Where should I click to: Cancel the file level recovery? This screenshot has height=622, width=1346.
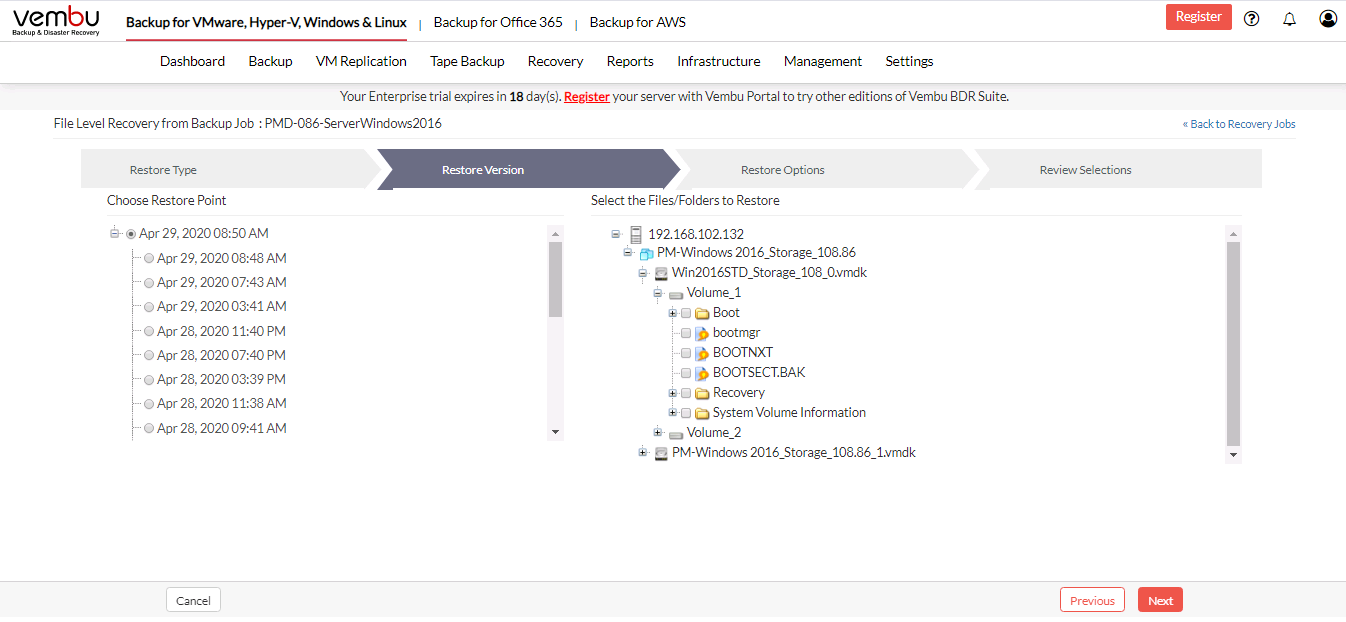193,600
